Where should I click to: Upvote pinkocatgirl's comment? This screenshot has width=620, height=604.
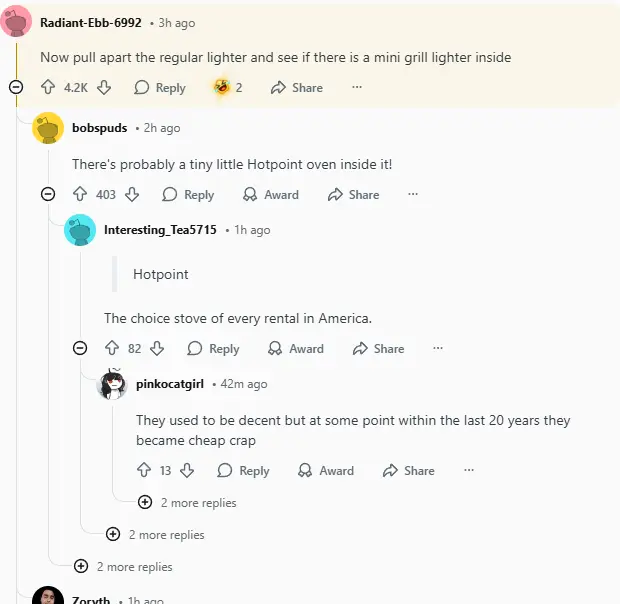[x=144, y=471]
